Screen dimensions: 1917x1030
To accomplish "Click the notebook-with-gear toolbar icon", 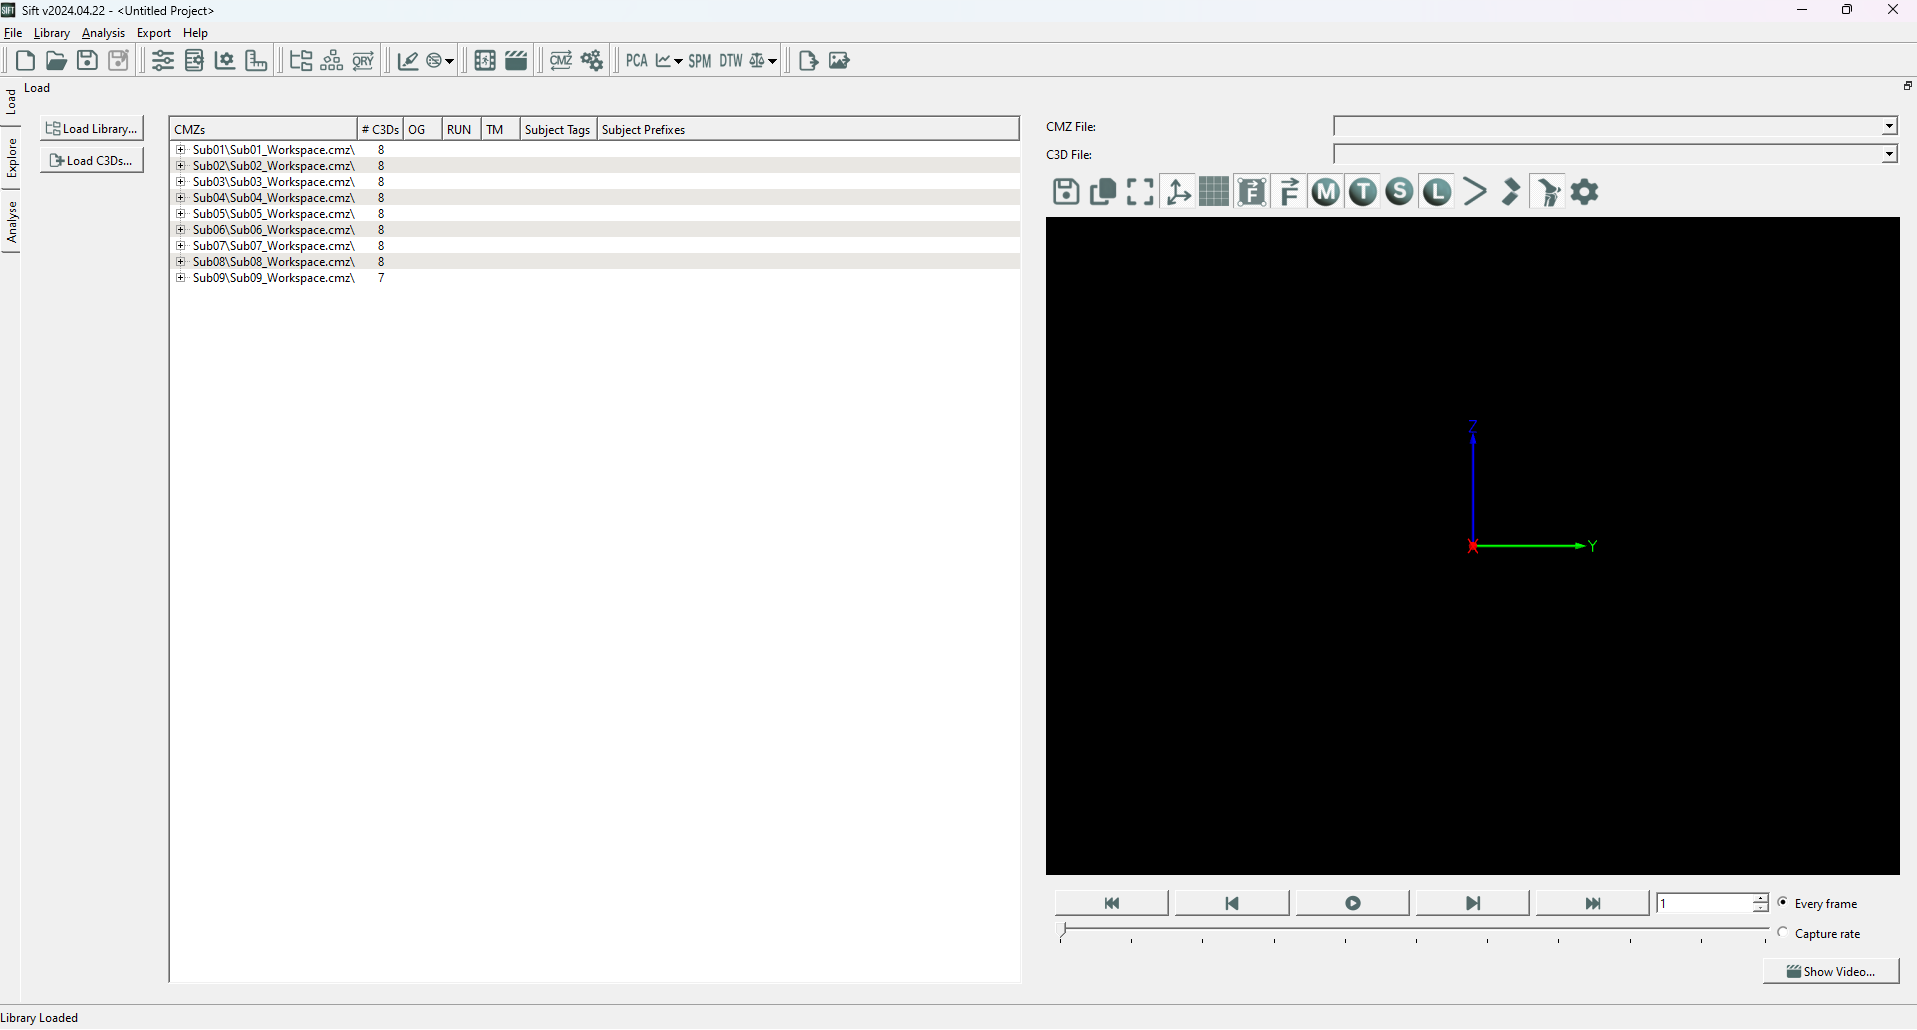I will click(x=194, y=61).
